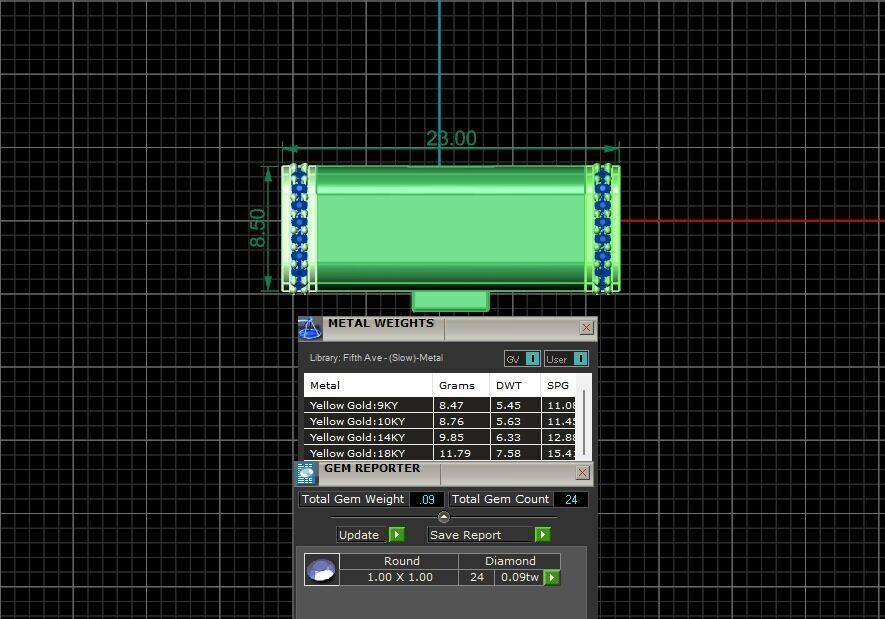Click the Total Gem Count label
The image size is (885, 619).
point(501,499)
